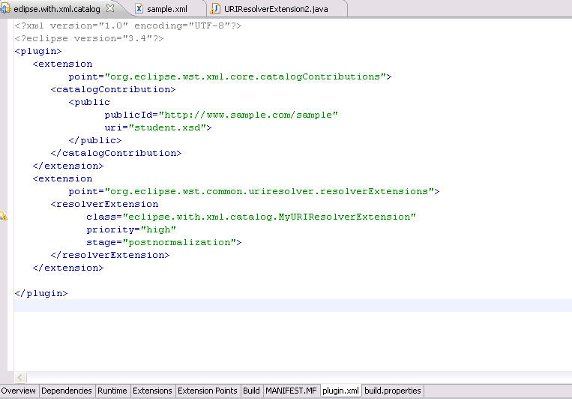Viewport: 572px width, 399px height.
Task: Switch to the Extensions page tab
Action: (x=152, y=391)
